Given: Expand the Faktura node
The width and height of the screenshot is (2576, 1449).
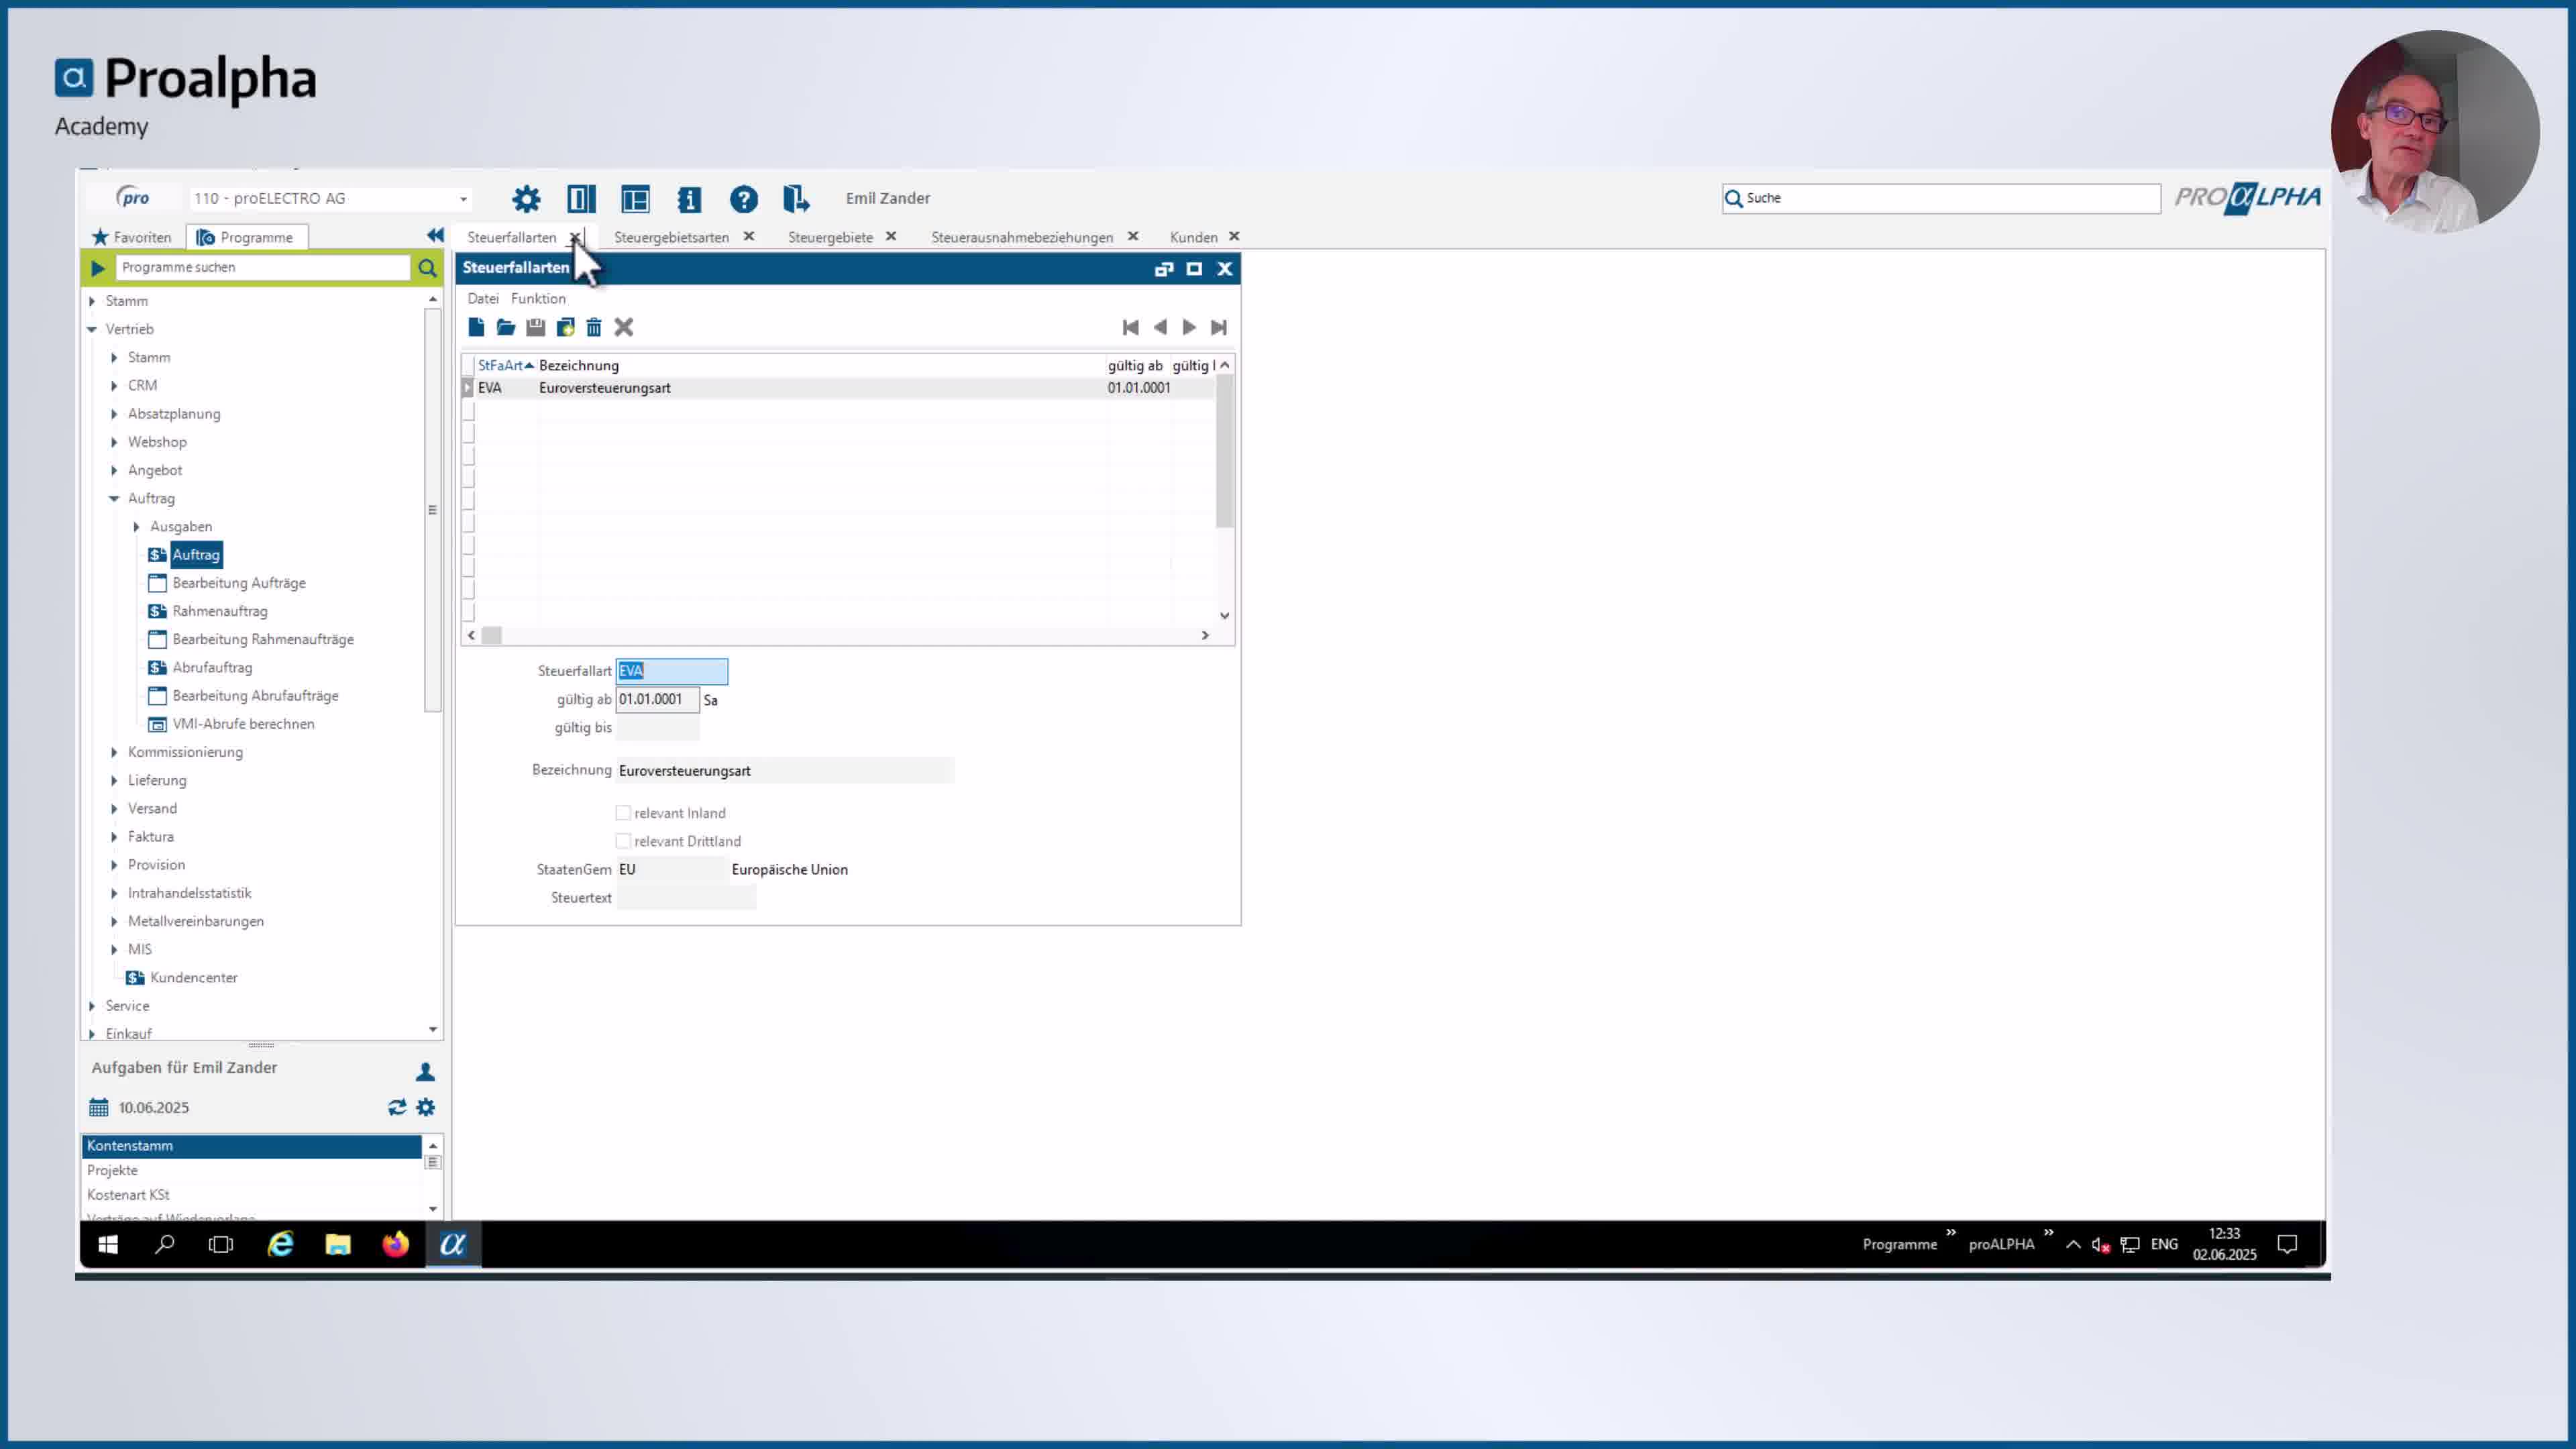Looking at the screenshot, I should click(114, 836).
